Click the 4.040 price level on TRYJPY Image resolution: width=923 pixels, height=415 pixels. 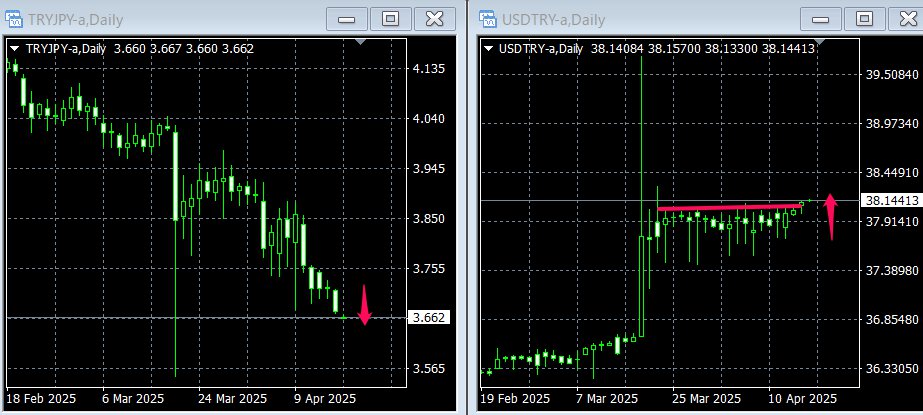click(x=429, y=119)
